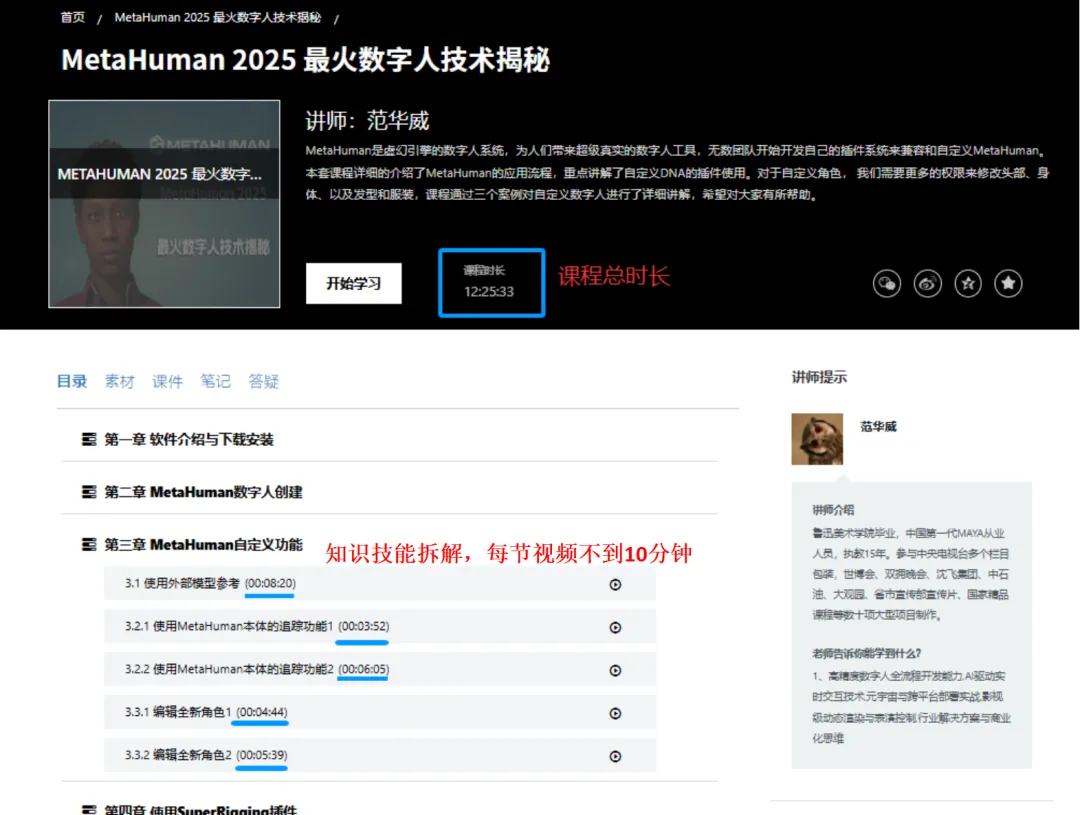The height and width of the screenshot is (815, 1080).
Task: Open instructor name 范华威 beside the avatar
Action: pos(878,426)
